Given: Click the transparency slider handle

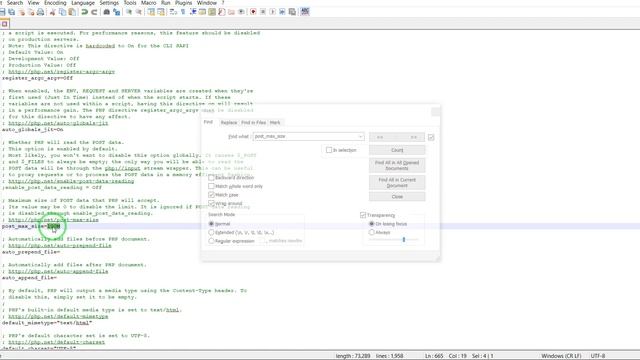Looking at the screenshot, I should click(x=404, y=240).
